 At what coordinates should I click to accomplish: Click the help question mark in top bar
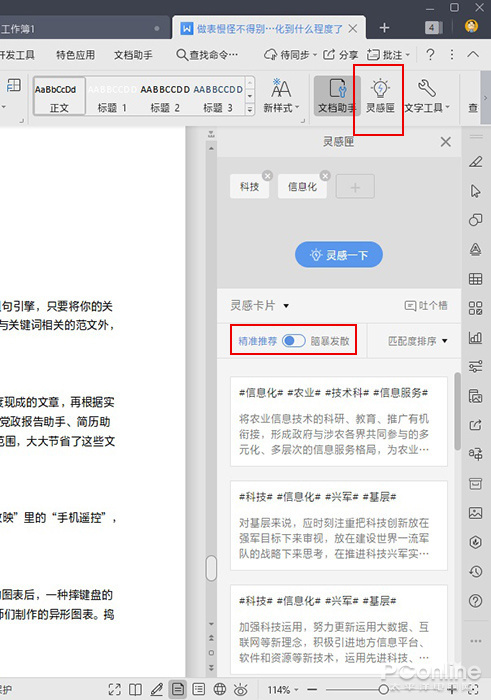[x=430, y=54]
